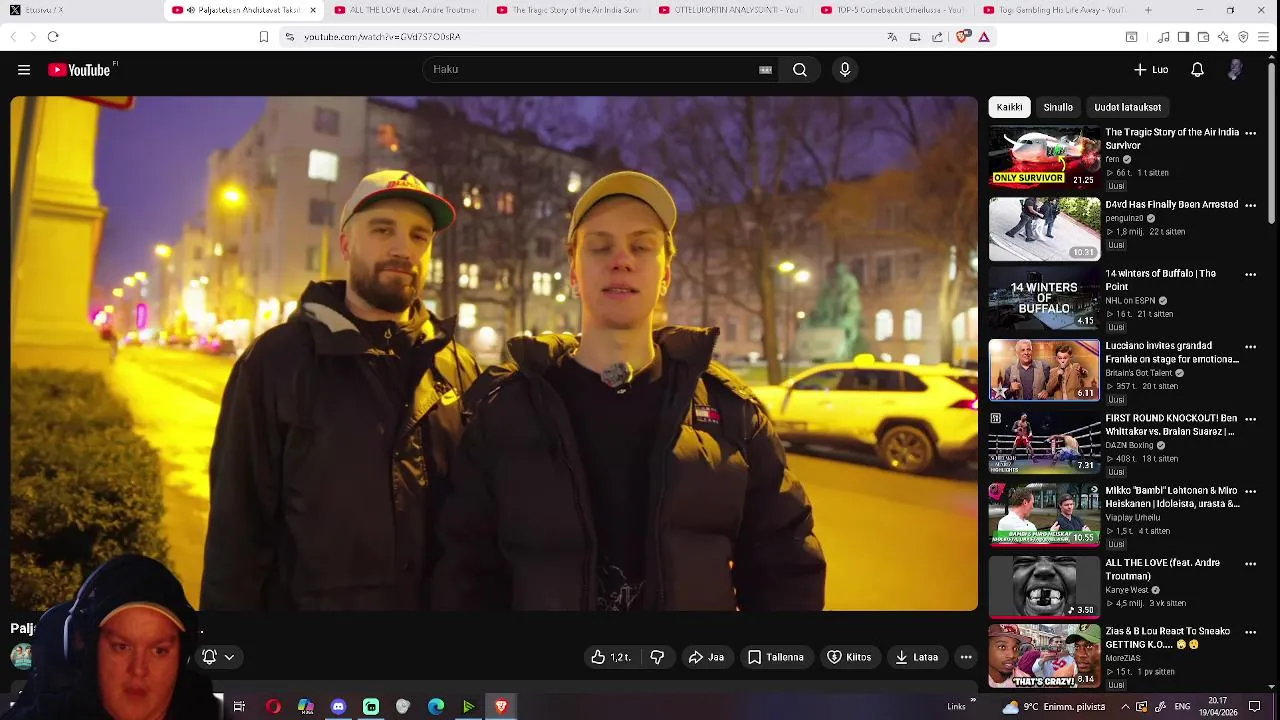Viewport: 1280px width, 720px height.
Task: Save the video with Tallenna button
Action: [776, 657]
